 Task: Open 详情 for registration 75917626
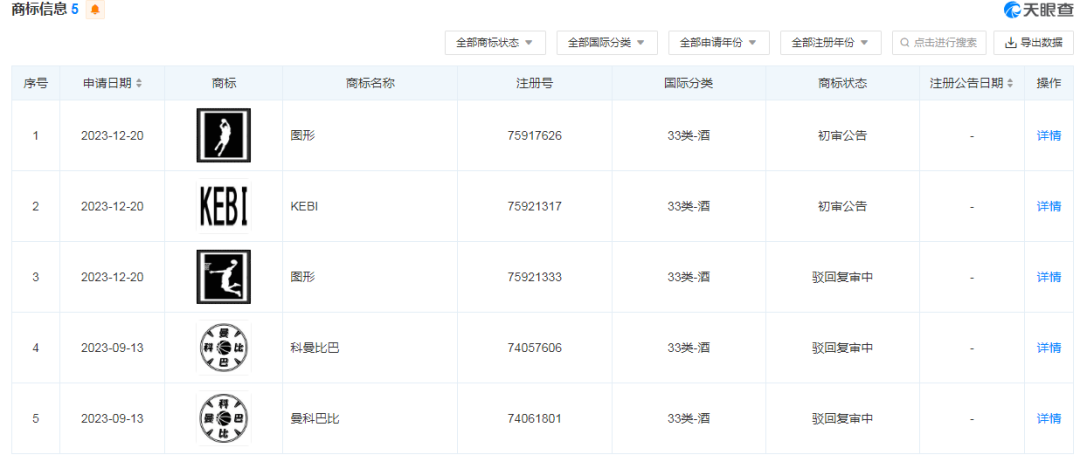1048,136
